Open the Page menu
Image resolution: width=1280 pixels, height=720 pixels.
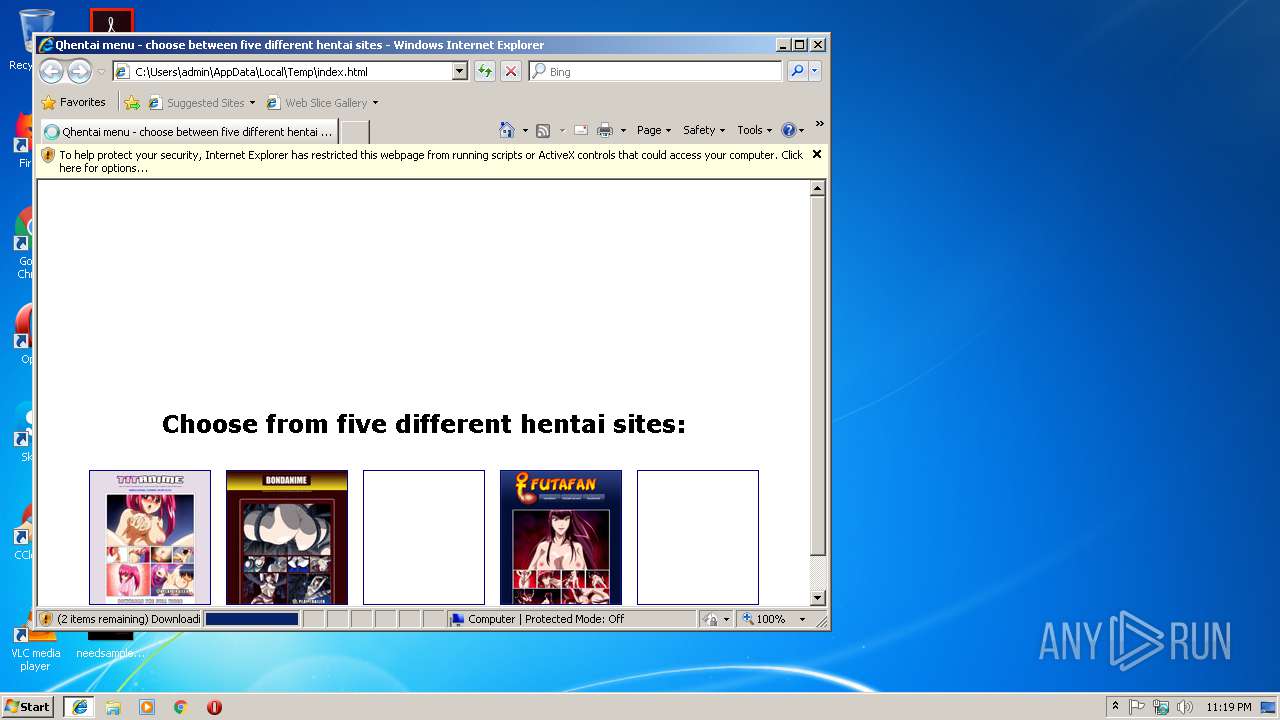654,130
